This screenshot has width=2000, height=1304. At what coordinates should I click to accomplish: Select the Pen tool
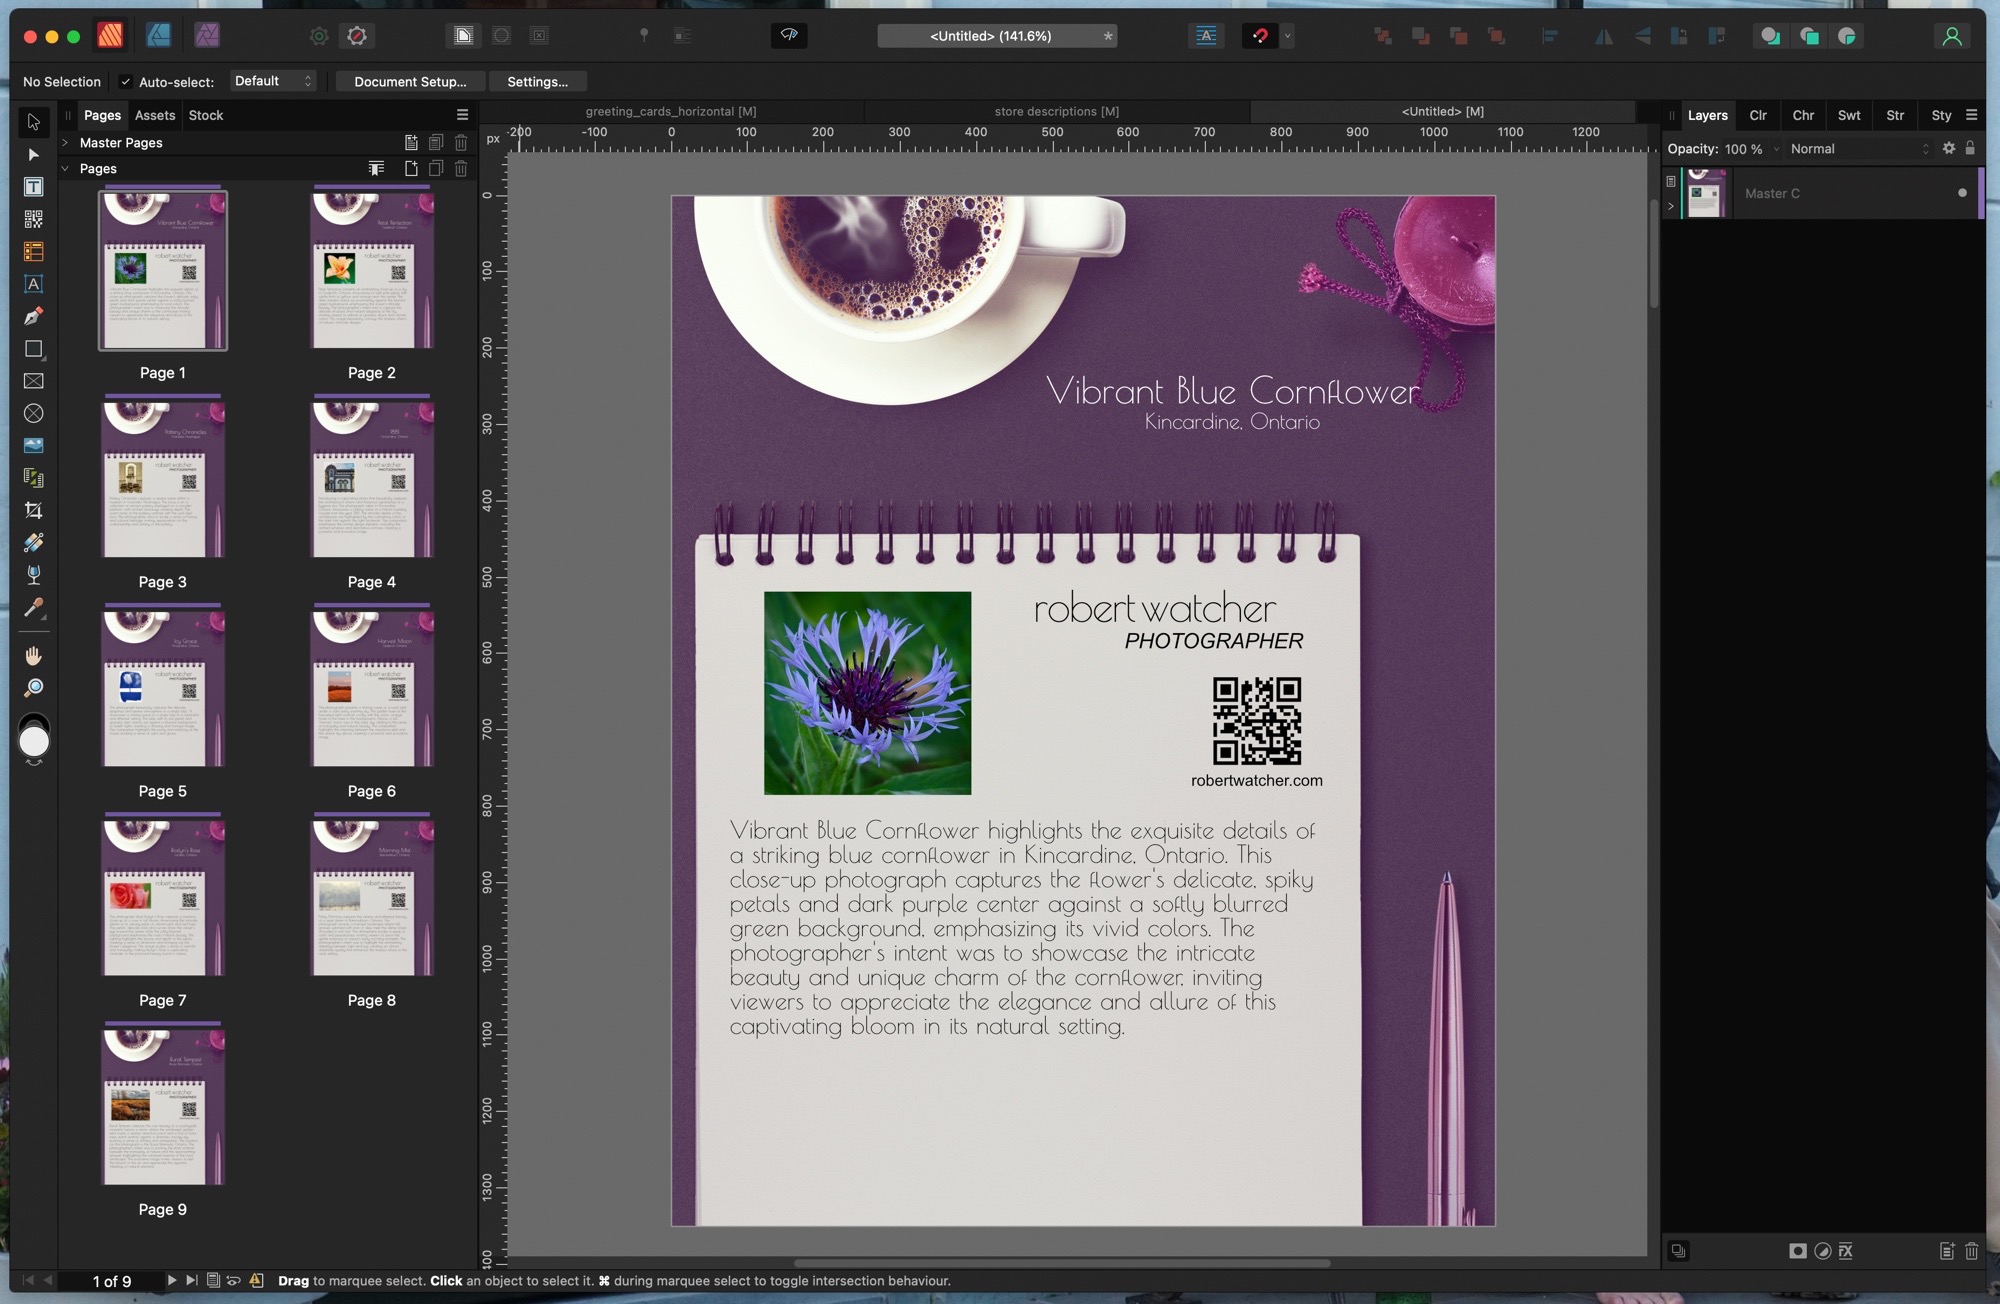tap(33, 316)
